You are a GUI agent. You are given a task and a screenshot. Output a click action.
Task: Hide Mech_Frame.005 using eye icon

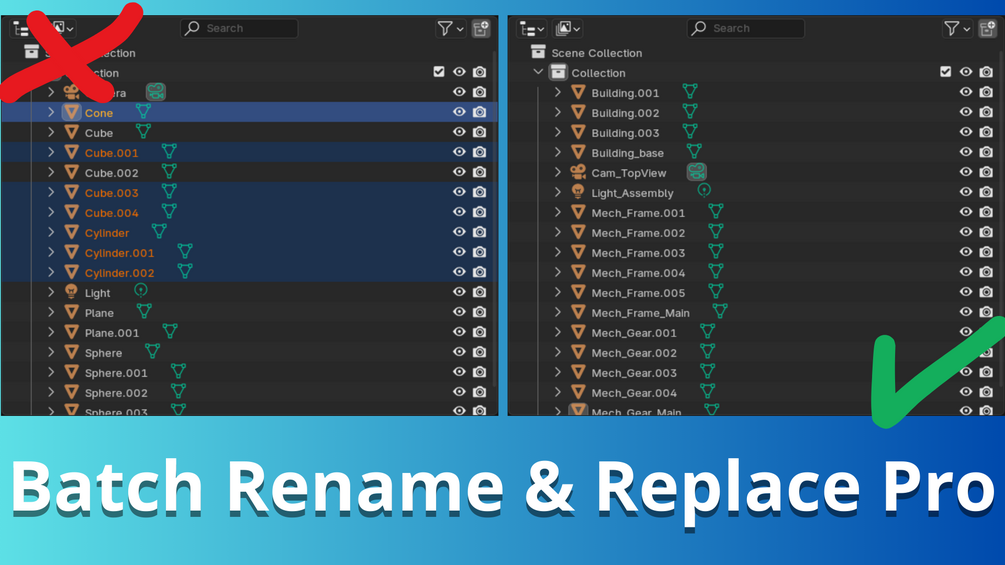pyautogui.click(x=966, y=291)
